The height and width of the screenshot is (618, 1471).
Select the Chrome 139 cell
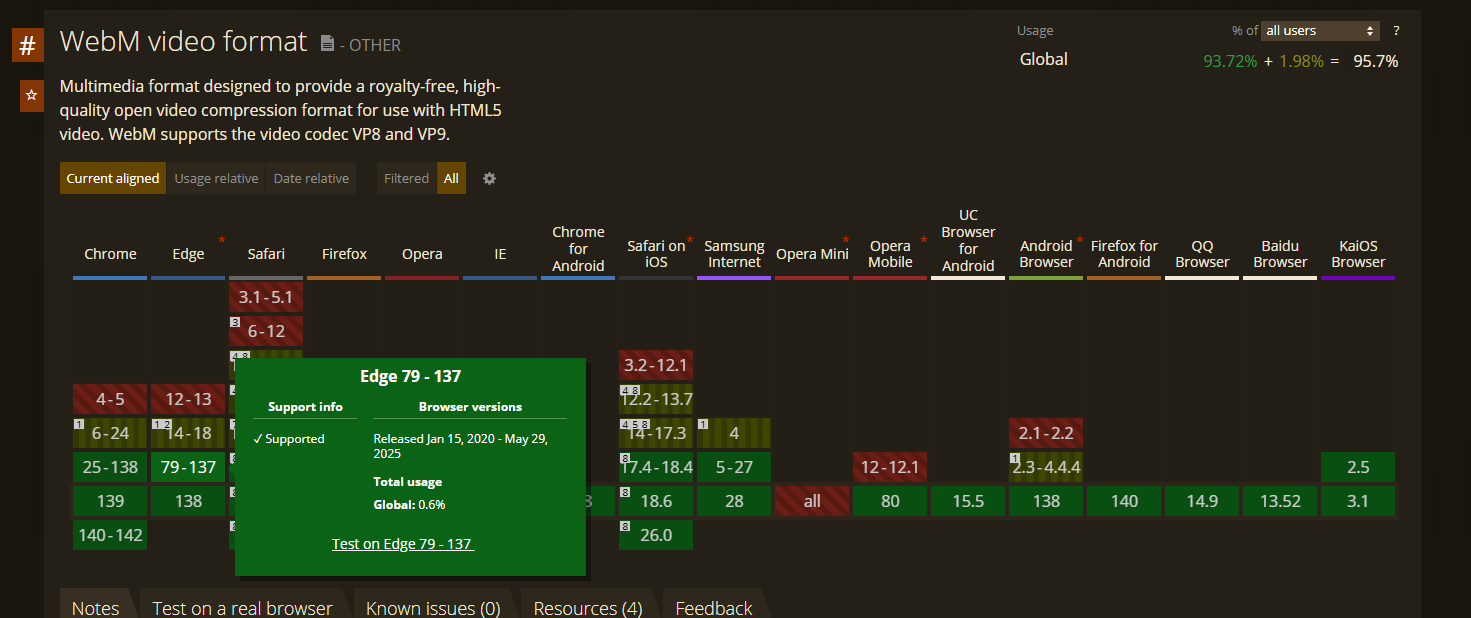pos(110,501)
